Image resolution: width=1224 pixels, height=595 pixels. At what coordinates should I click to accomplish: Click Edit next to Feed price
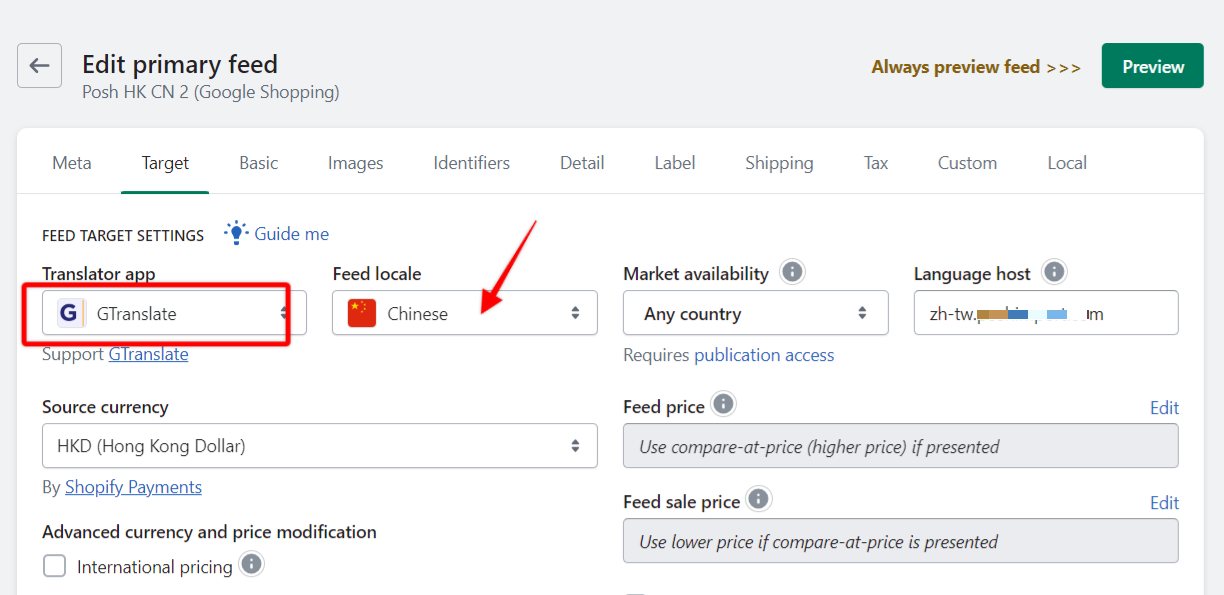click(x=1164, y=408)
